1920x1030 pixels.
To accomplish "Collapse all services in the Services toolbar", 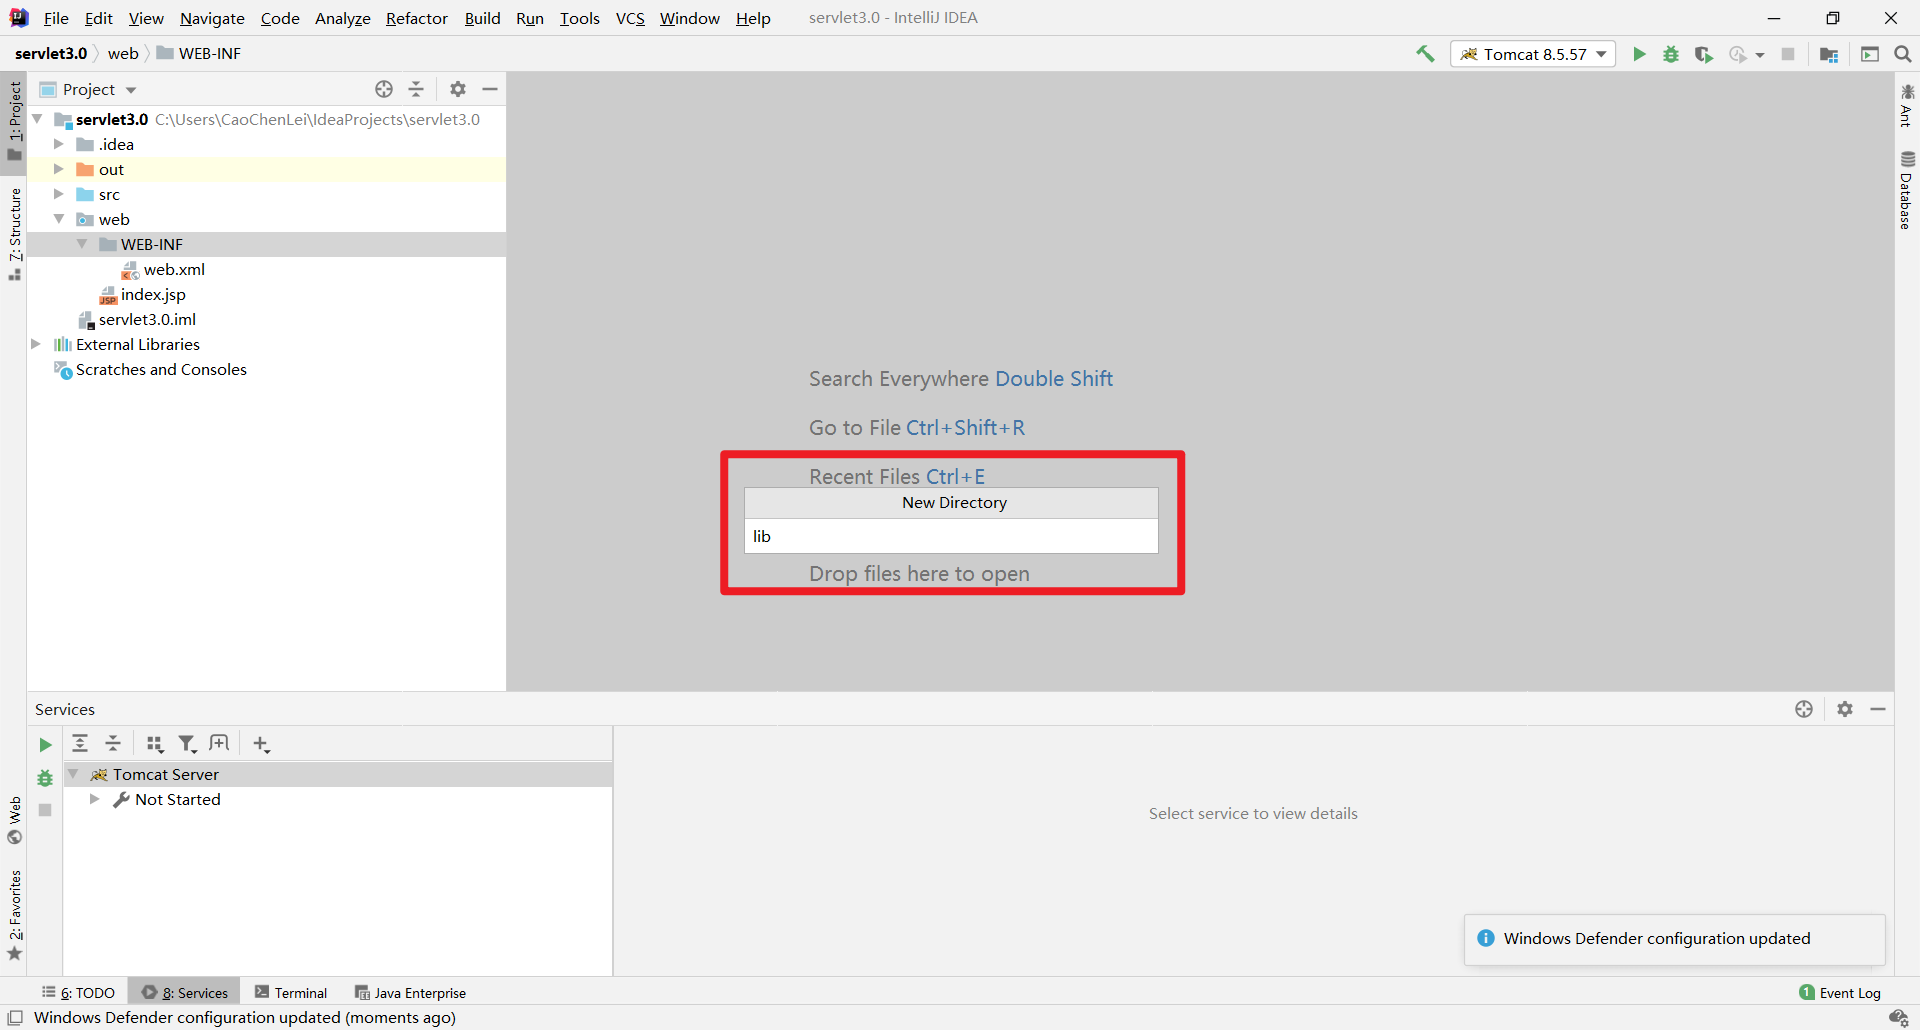I will tap(113, 743).
